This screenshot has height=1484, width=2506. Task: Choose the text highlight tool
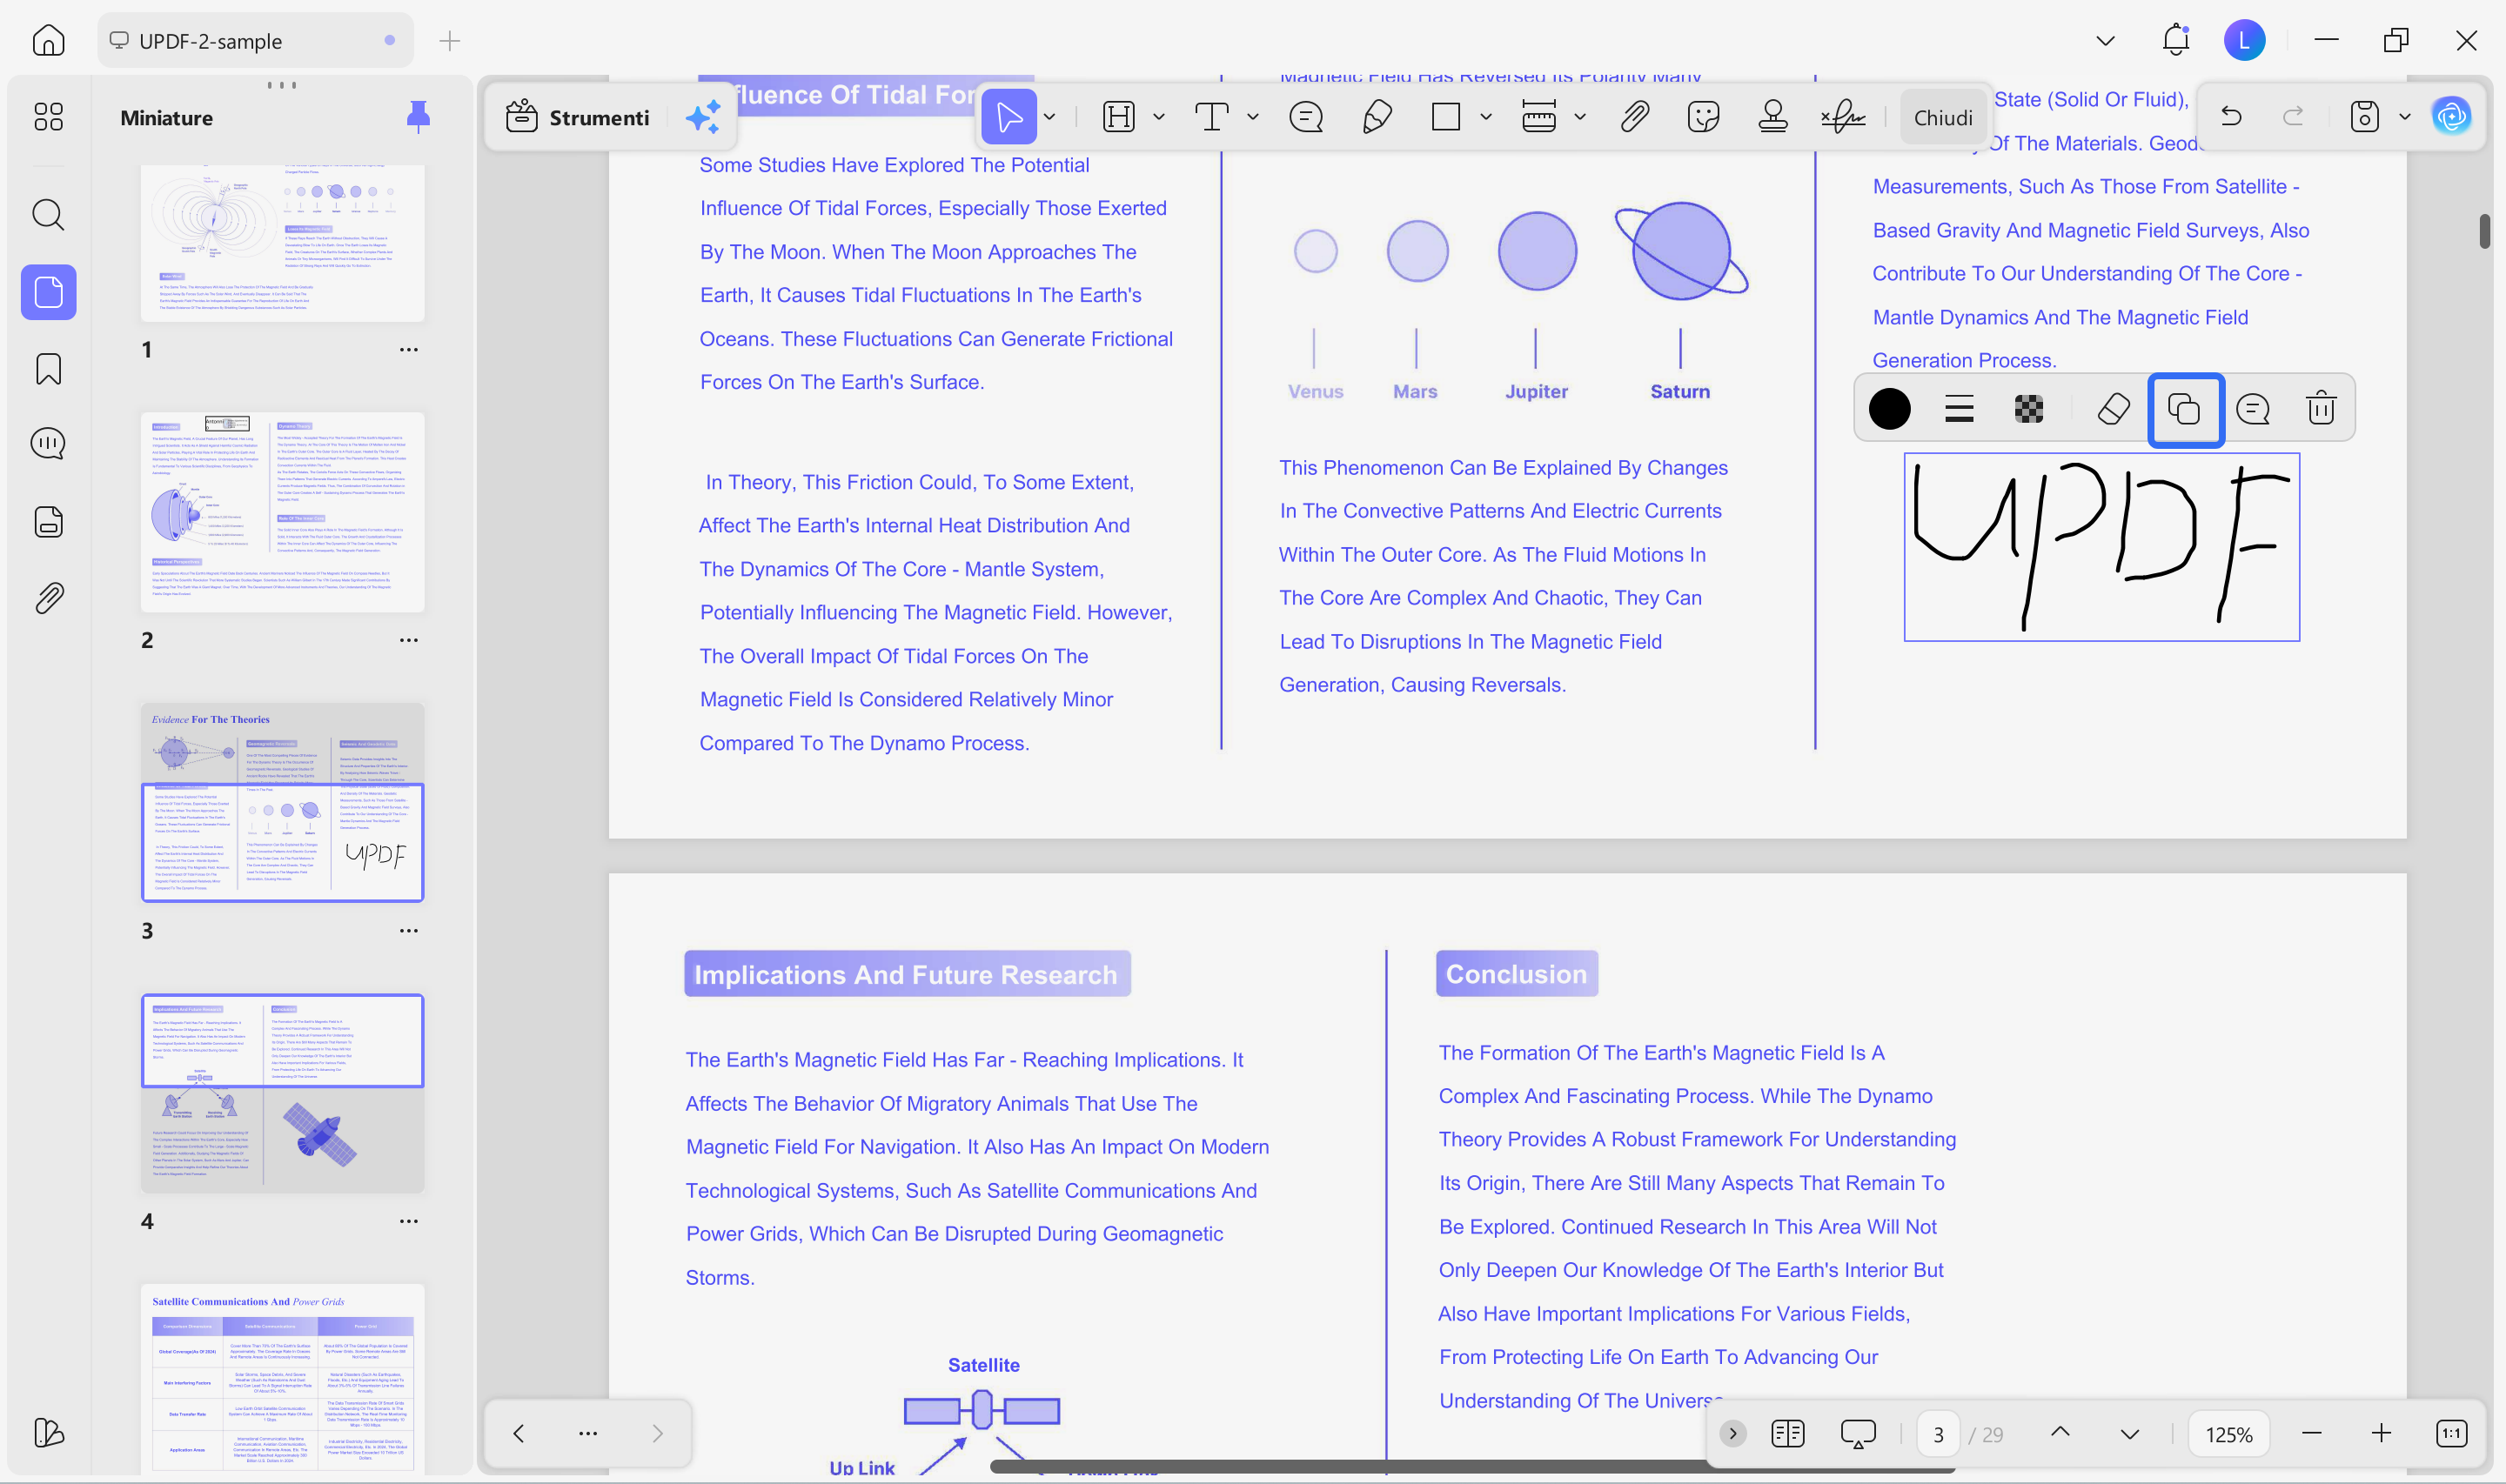click(x=1119, y=117)
